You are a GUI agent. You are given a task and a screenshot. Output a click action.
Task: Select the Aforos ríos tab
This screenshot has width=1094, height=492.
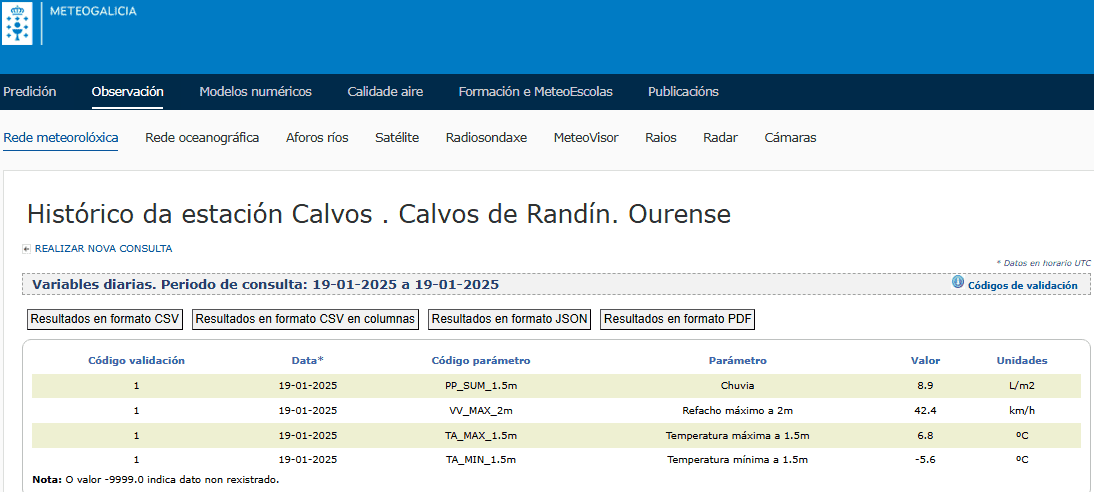(x=317, y=138)
